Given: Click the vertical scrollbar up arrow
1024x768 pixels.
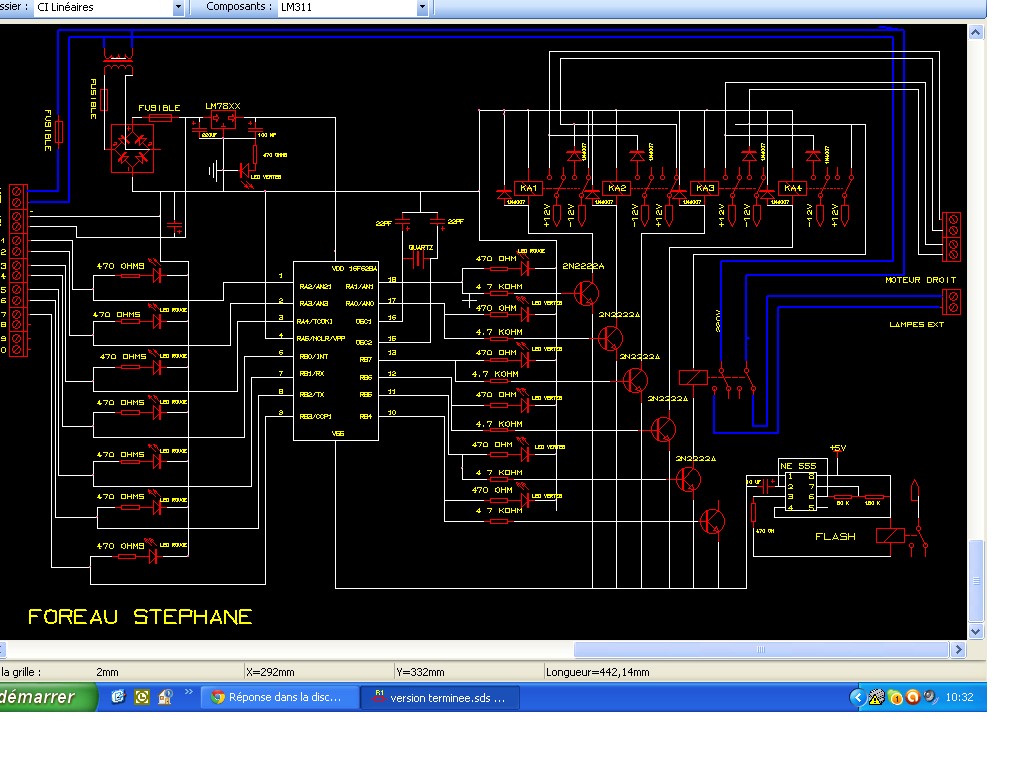Looking at the screenshot, I should point(976,33).
